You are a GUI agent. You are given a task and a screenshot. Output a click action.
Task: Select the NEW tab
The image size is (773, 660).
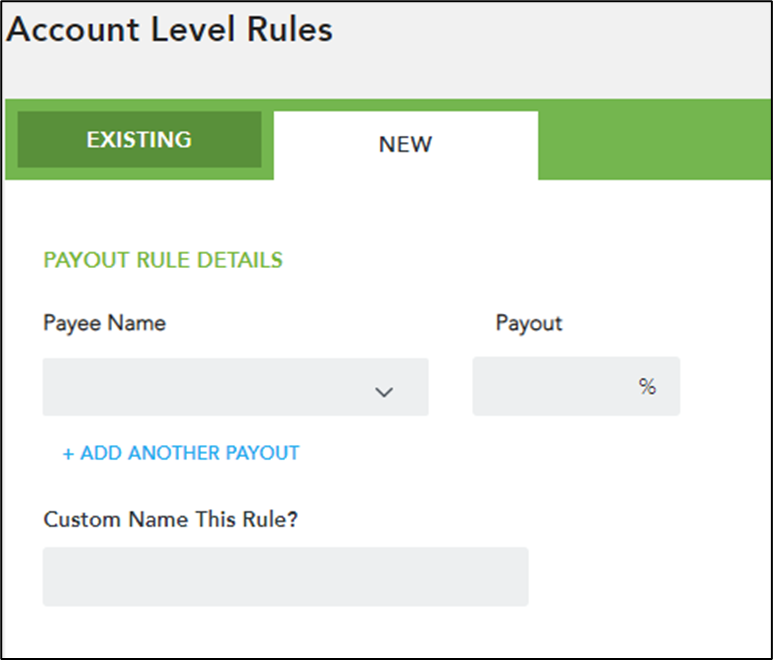(406, 145)
